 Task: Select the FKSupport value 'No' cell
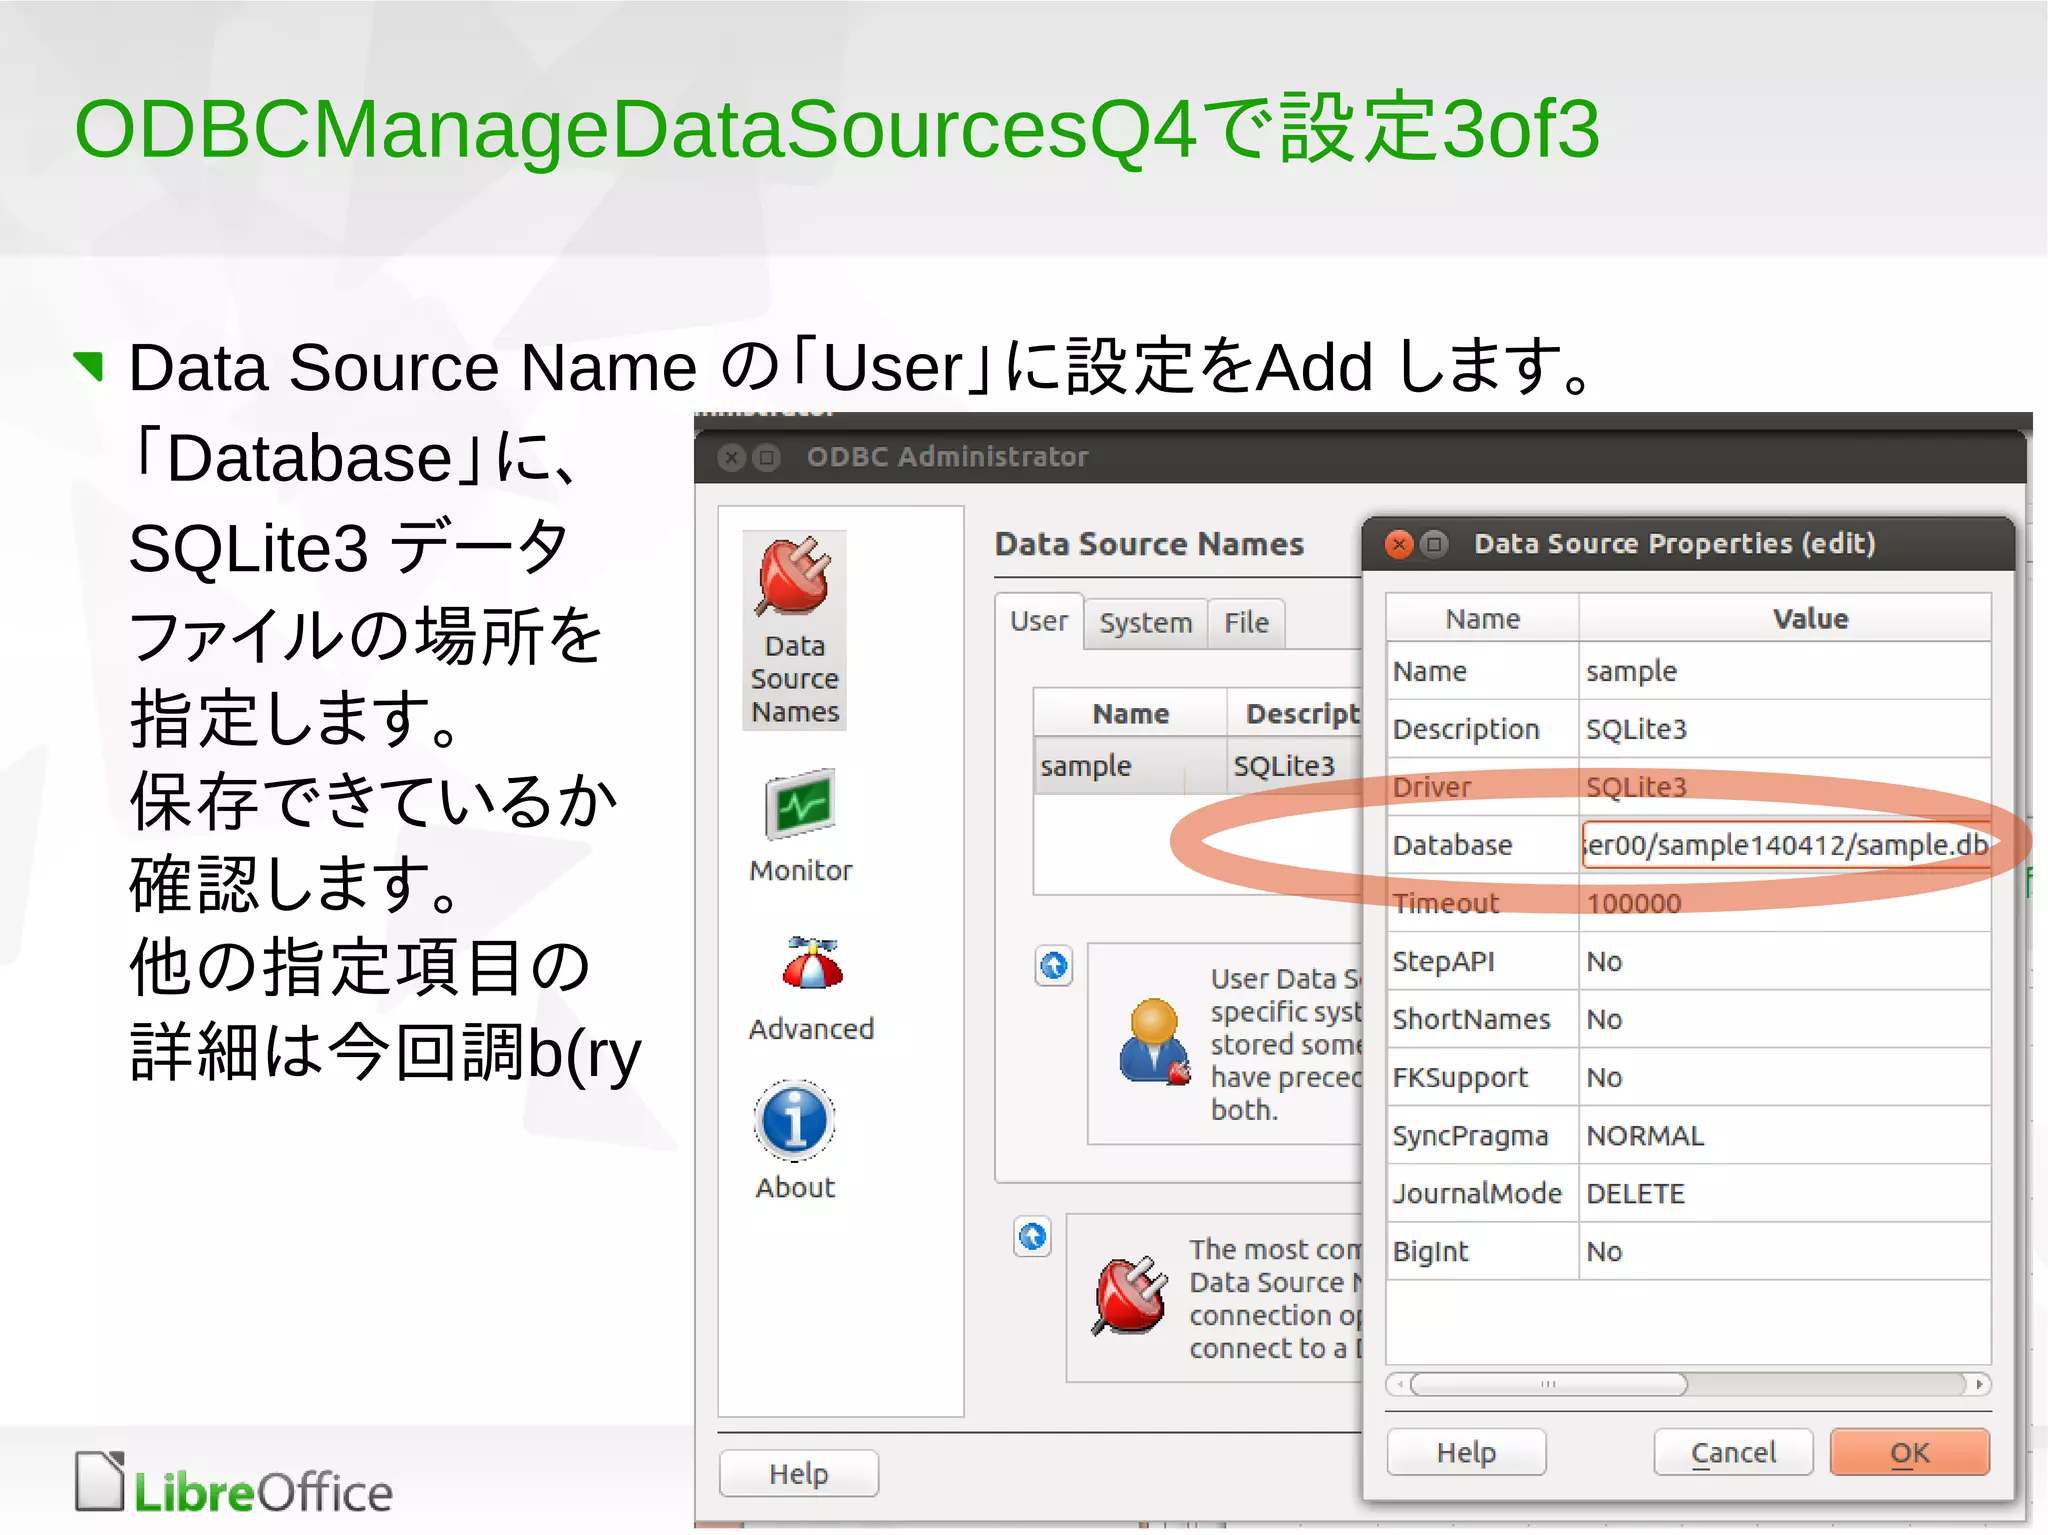(1785, 1077)
